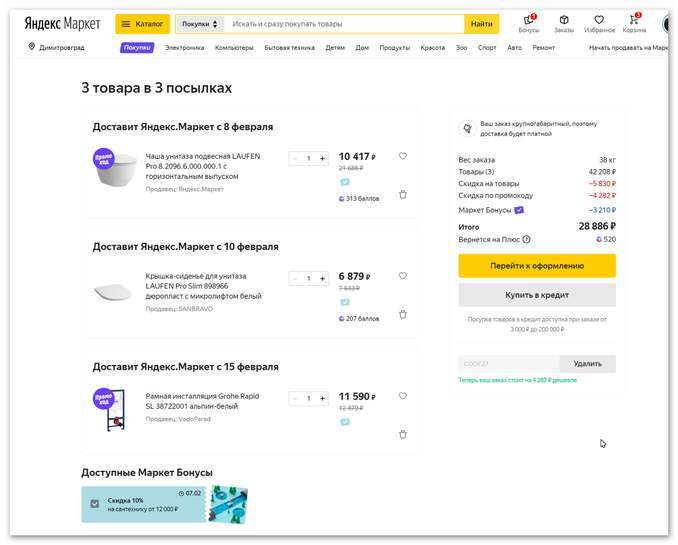
Task: Open the Корзина cart icon
Action: (x=634, y=22)
